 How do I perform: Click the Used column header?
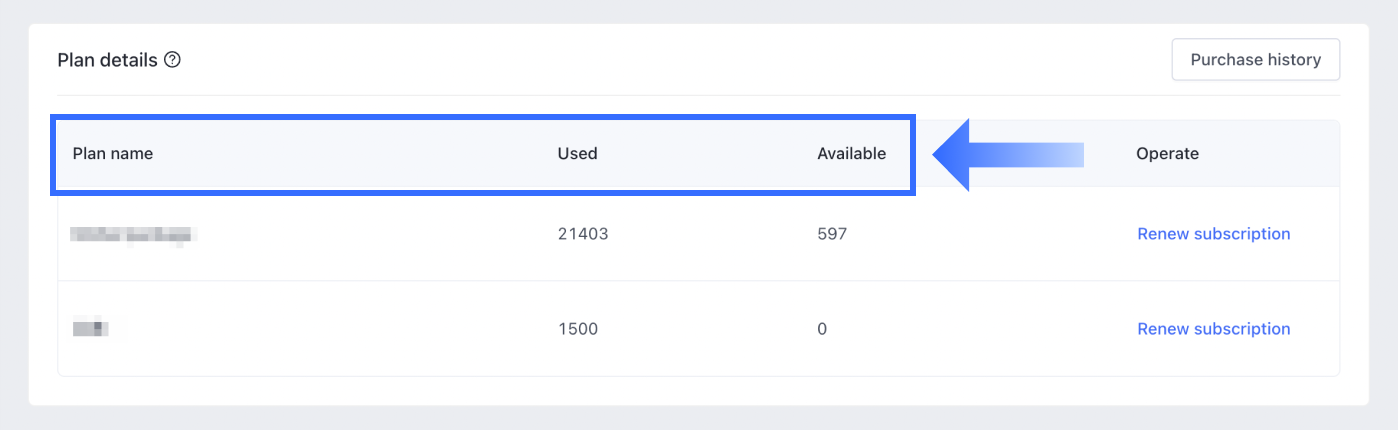pos(577,154)
